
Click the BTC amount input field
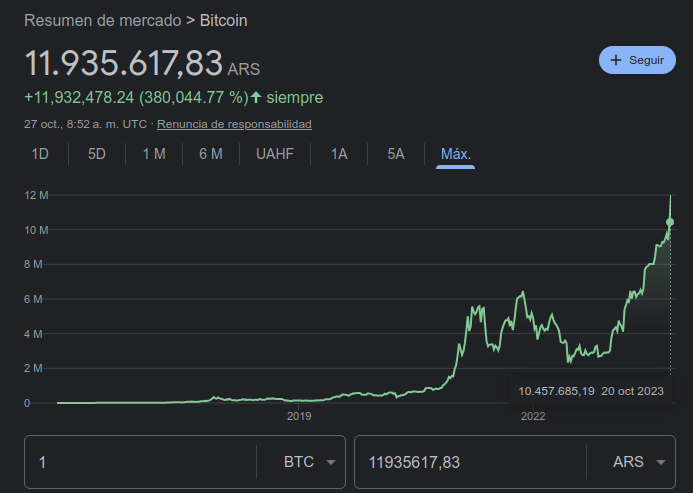pyautogui.click(x=141, y=462)
